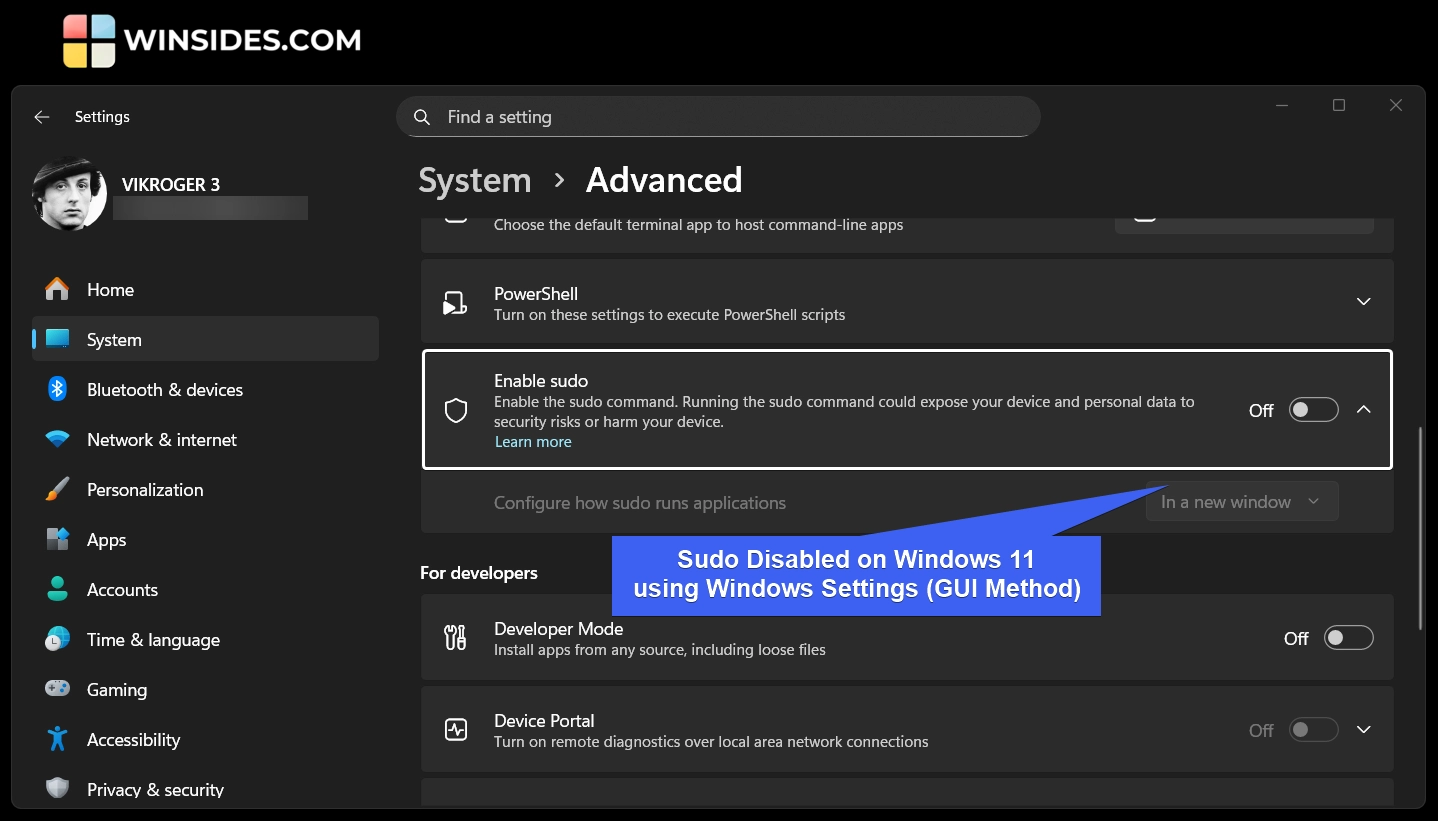
Task: Open Home in sidebar
Action: [205, 290]
